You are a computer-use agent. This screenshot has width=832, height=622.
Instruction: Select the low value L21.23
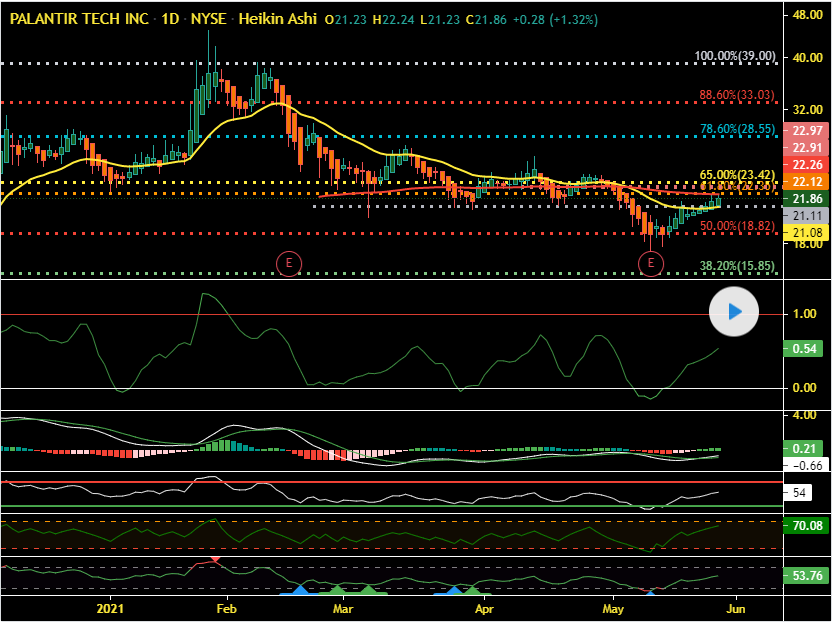tap(440, 20)
